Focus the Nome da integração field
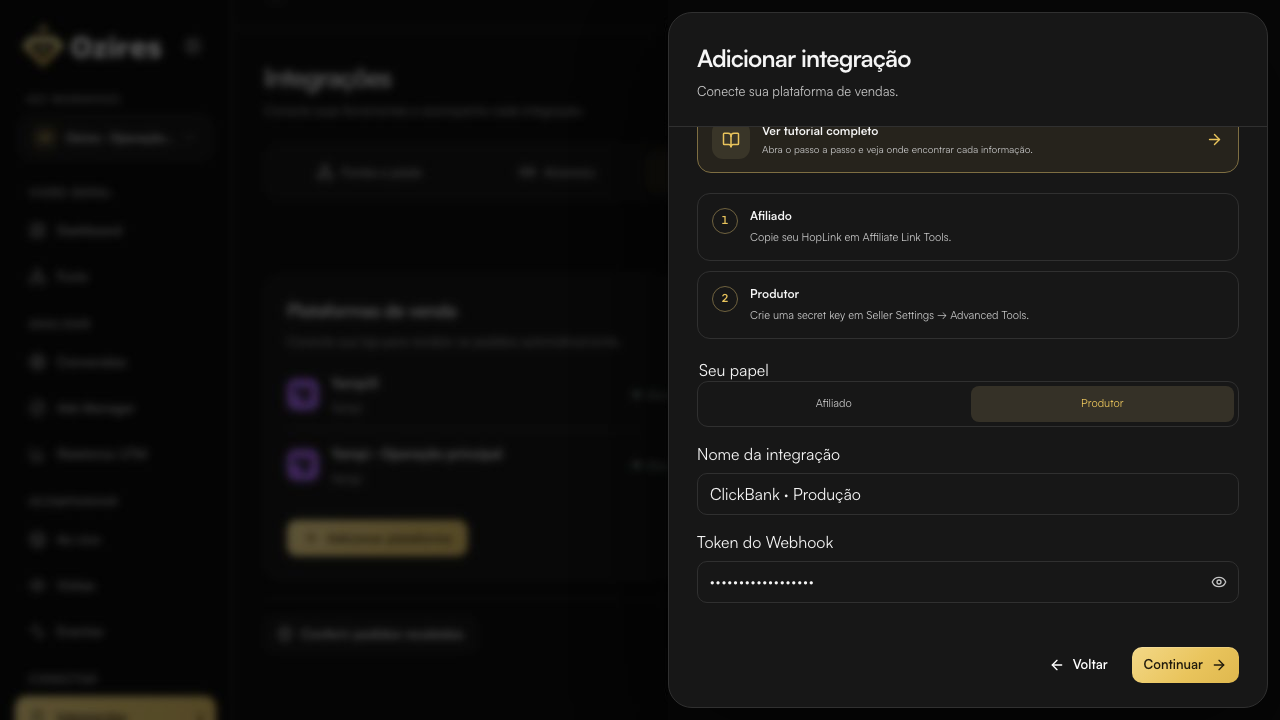1280x720 pixels. click(x=968, y=494)
